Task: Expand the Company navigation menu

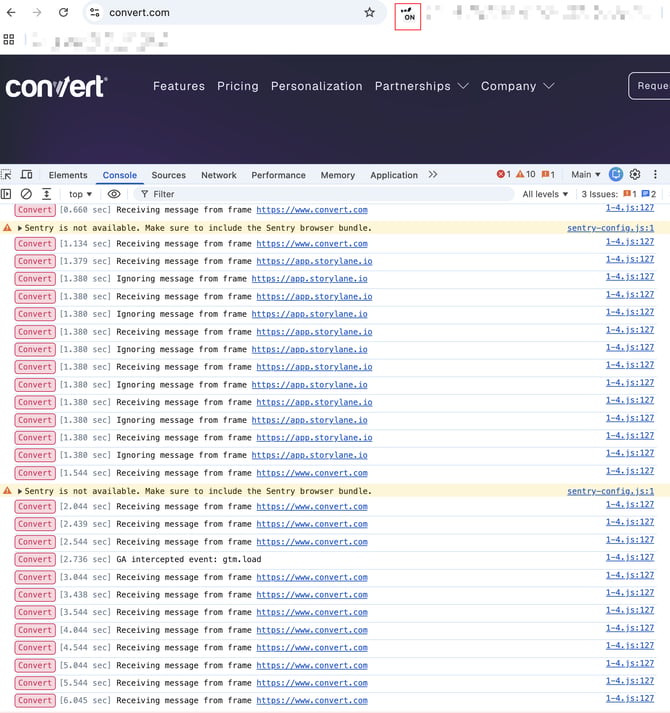Action: tap(517, 86)
